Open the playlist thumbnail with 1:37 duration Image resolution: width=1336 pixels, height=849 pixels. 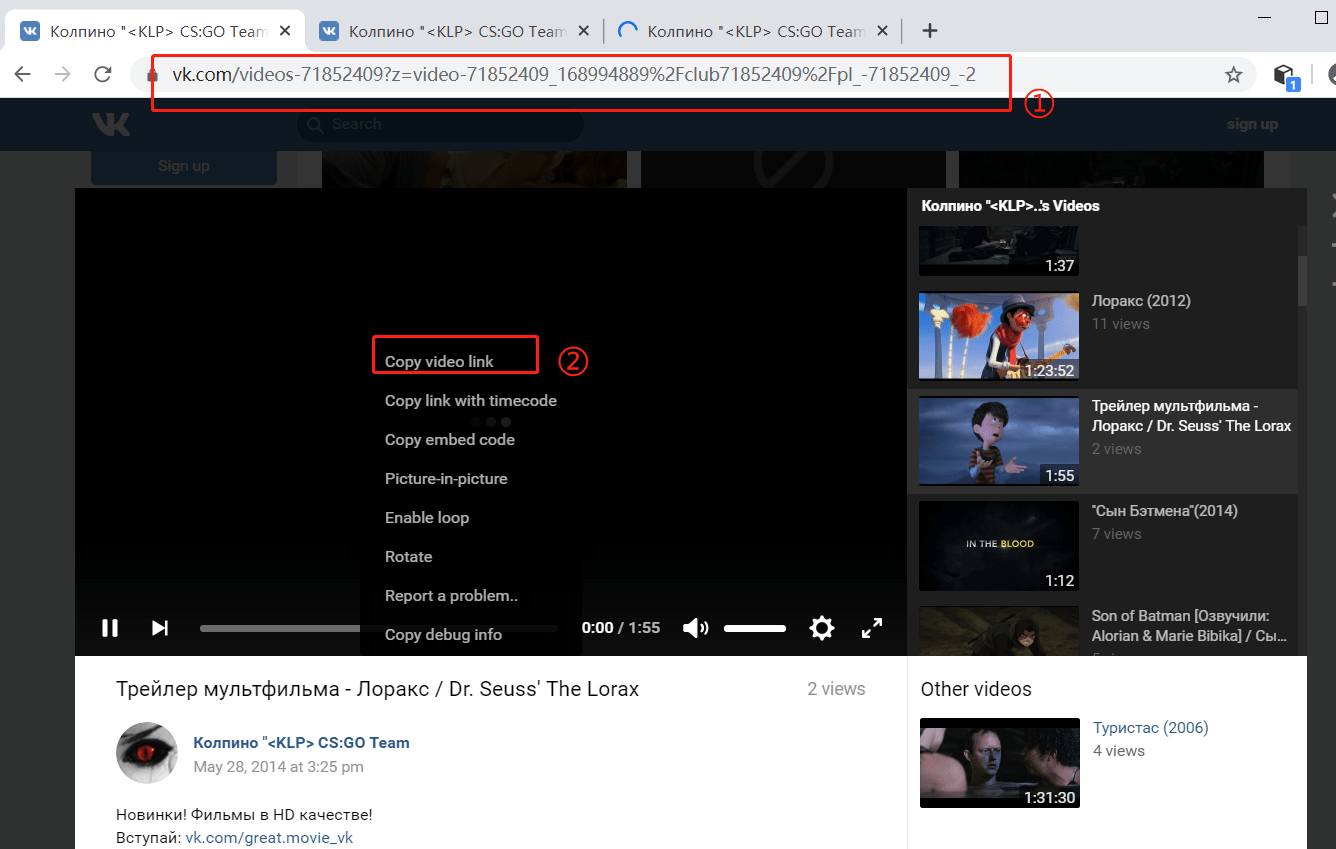pyautogui.click(x=999, y=251)
